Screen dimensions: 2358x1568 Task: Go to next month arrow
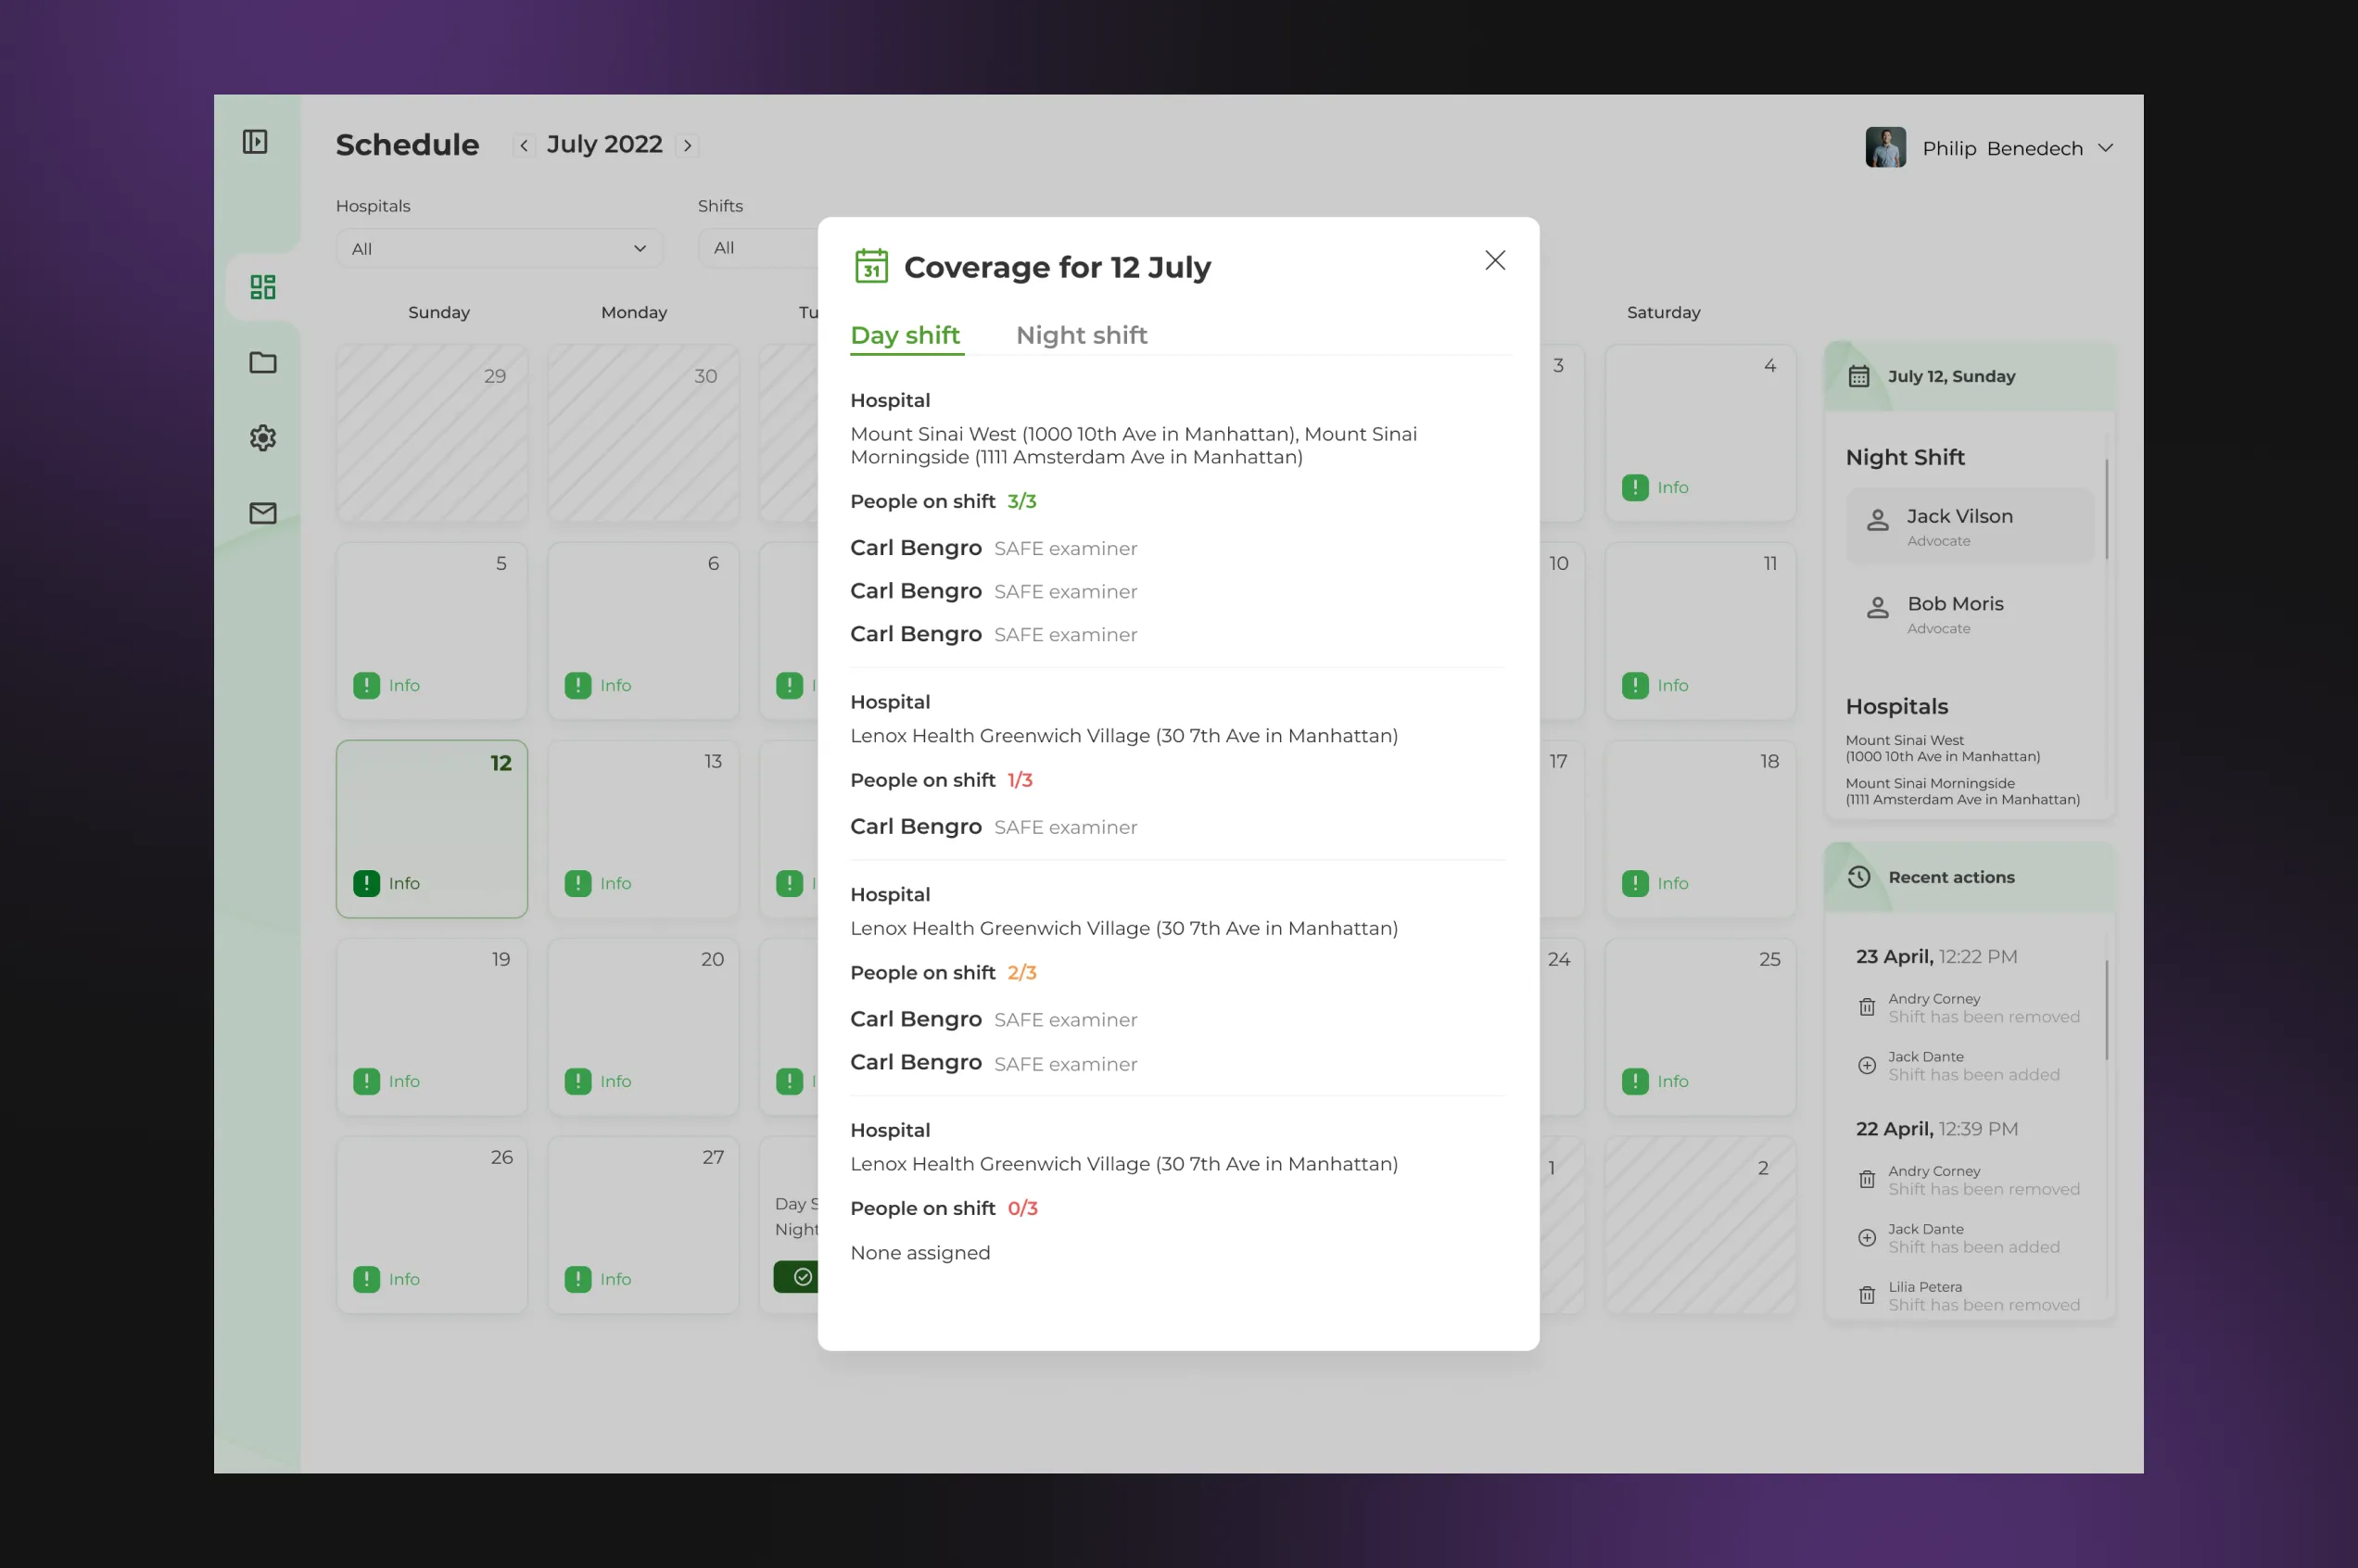[x=687, y=146]
